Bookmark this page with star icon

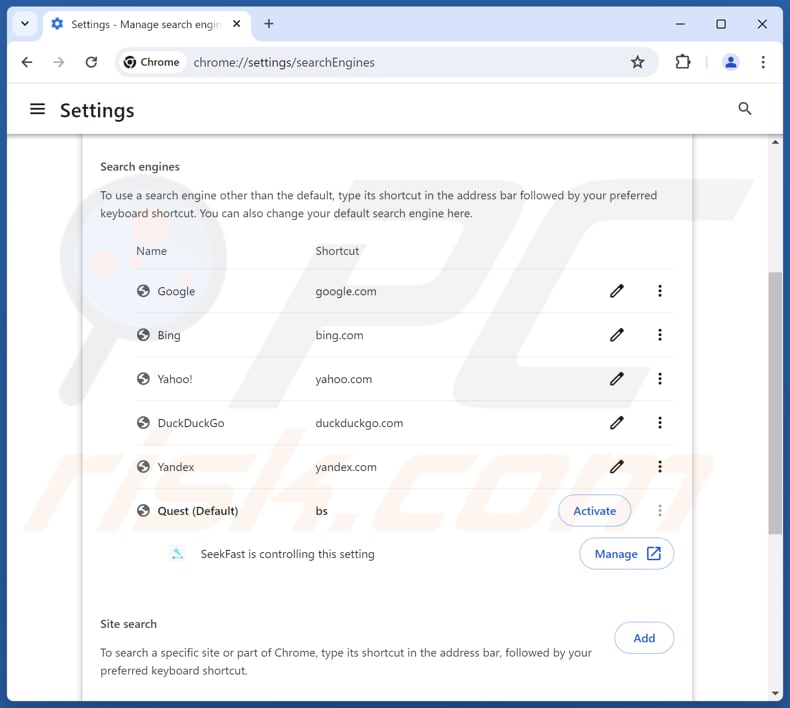637,62
